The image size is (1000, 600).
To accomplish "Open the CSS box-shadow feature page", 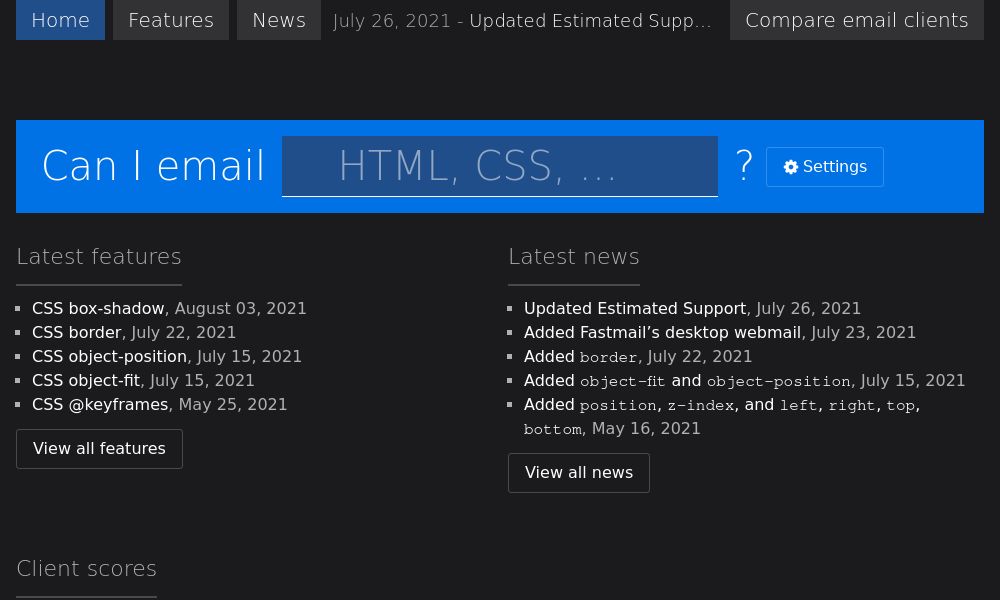I will click(x=98, y=308).
